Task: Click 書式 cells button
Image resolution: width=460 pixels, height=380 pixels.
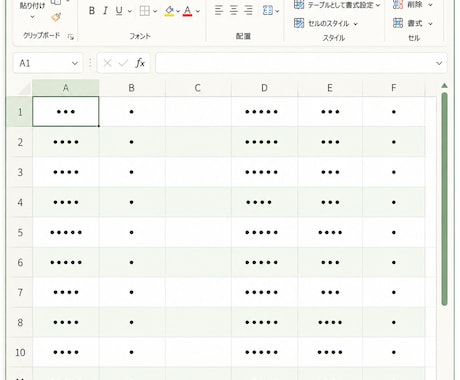Action: 408,23
